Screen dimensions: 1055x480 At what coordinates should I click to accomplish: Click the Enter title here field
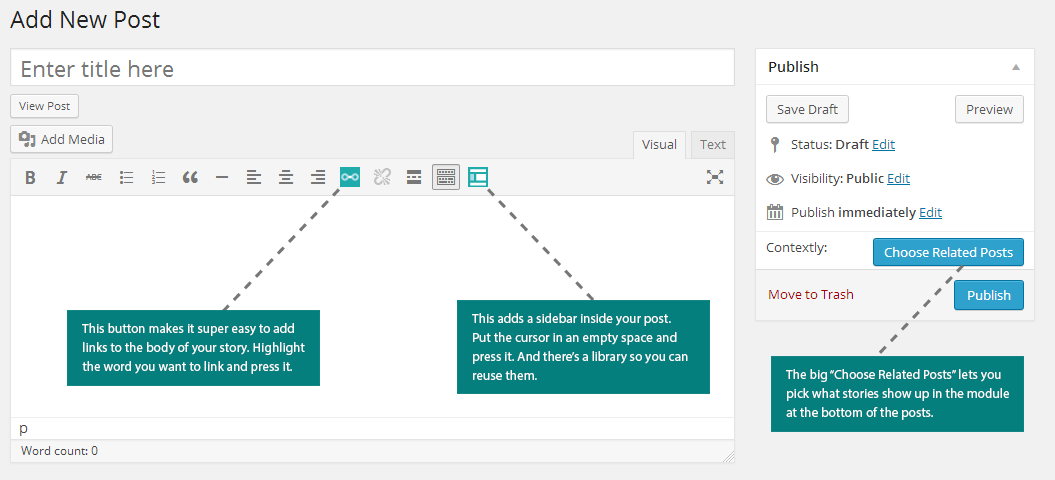[x=372, y=67]
